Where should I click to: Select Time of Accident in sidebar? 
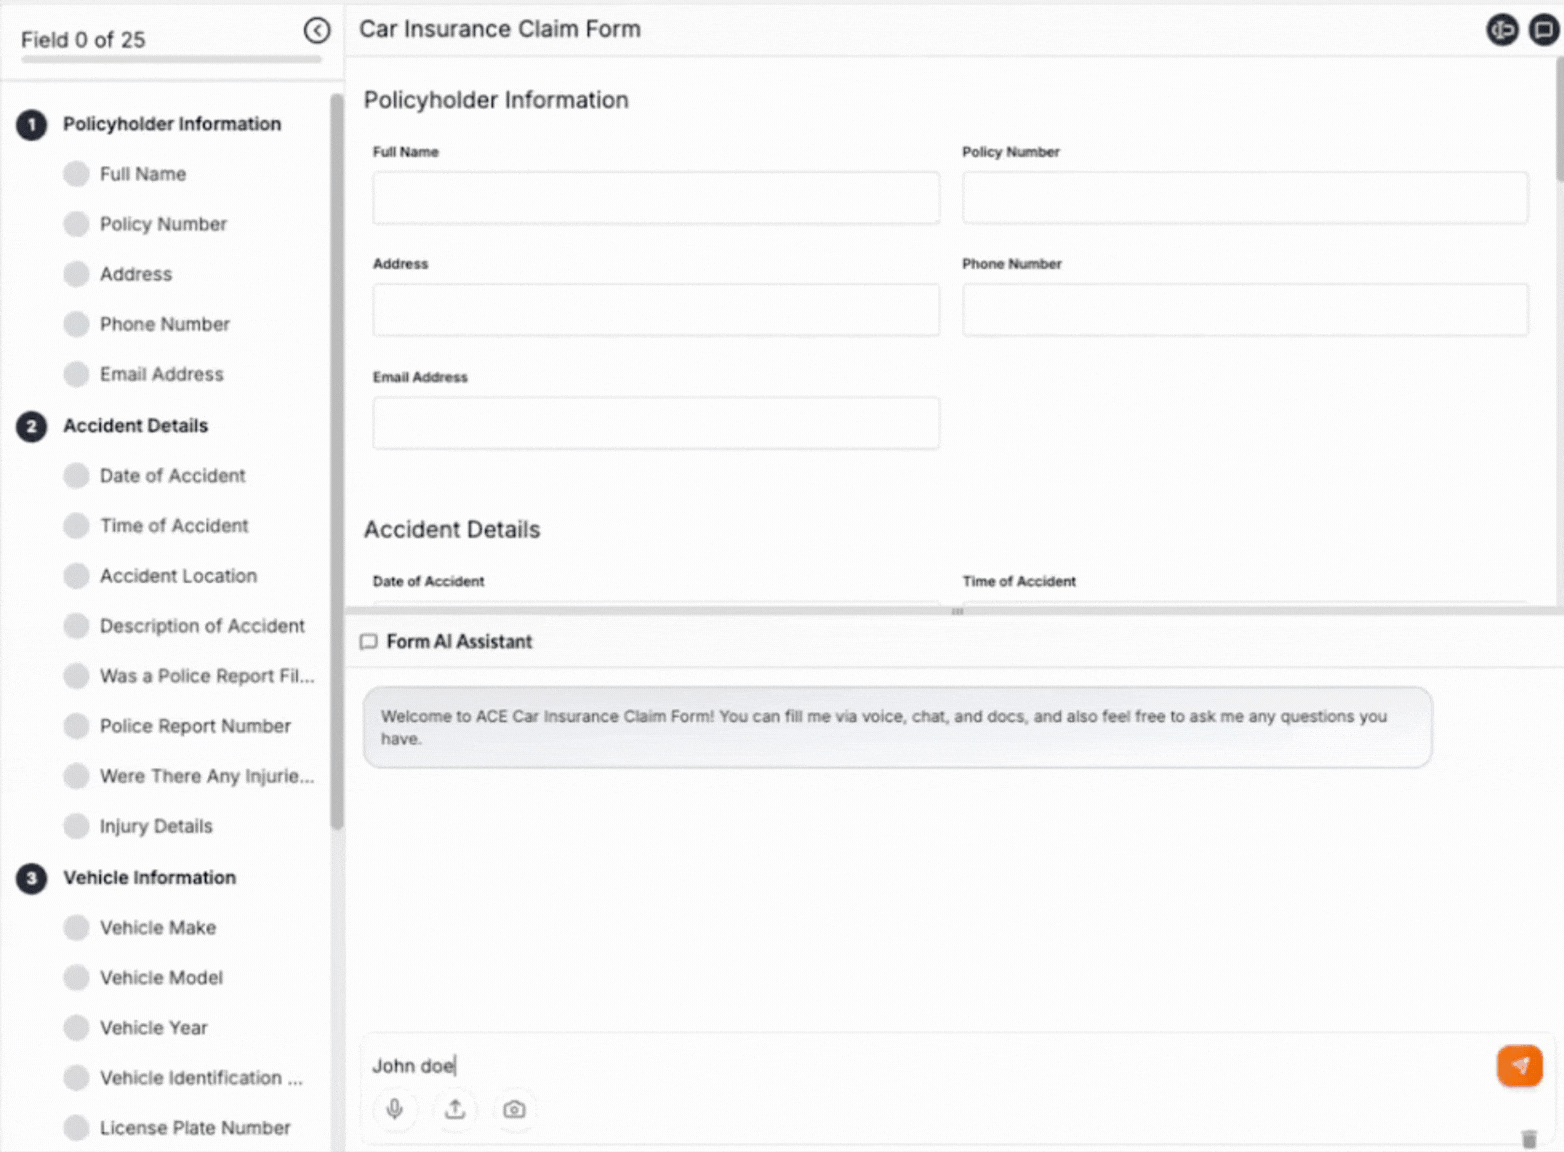156,526
